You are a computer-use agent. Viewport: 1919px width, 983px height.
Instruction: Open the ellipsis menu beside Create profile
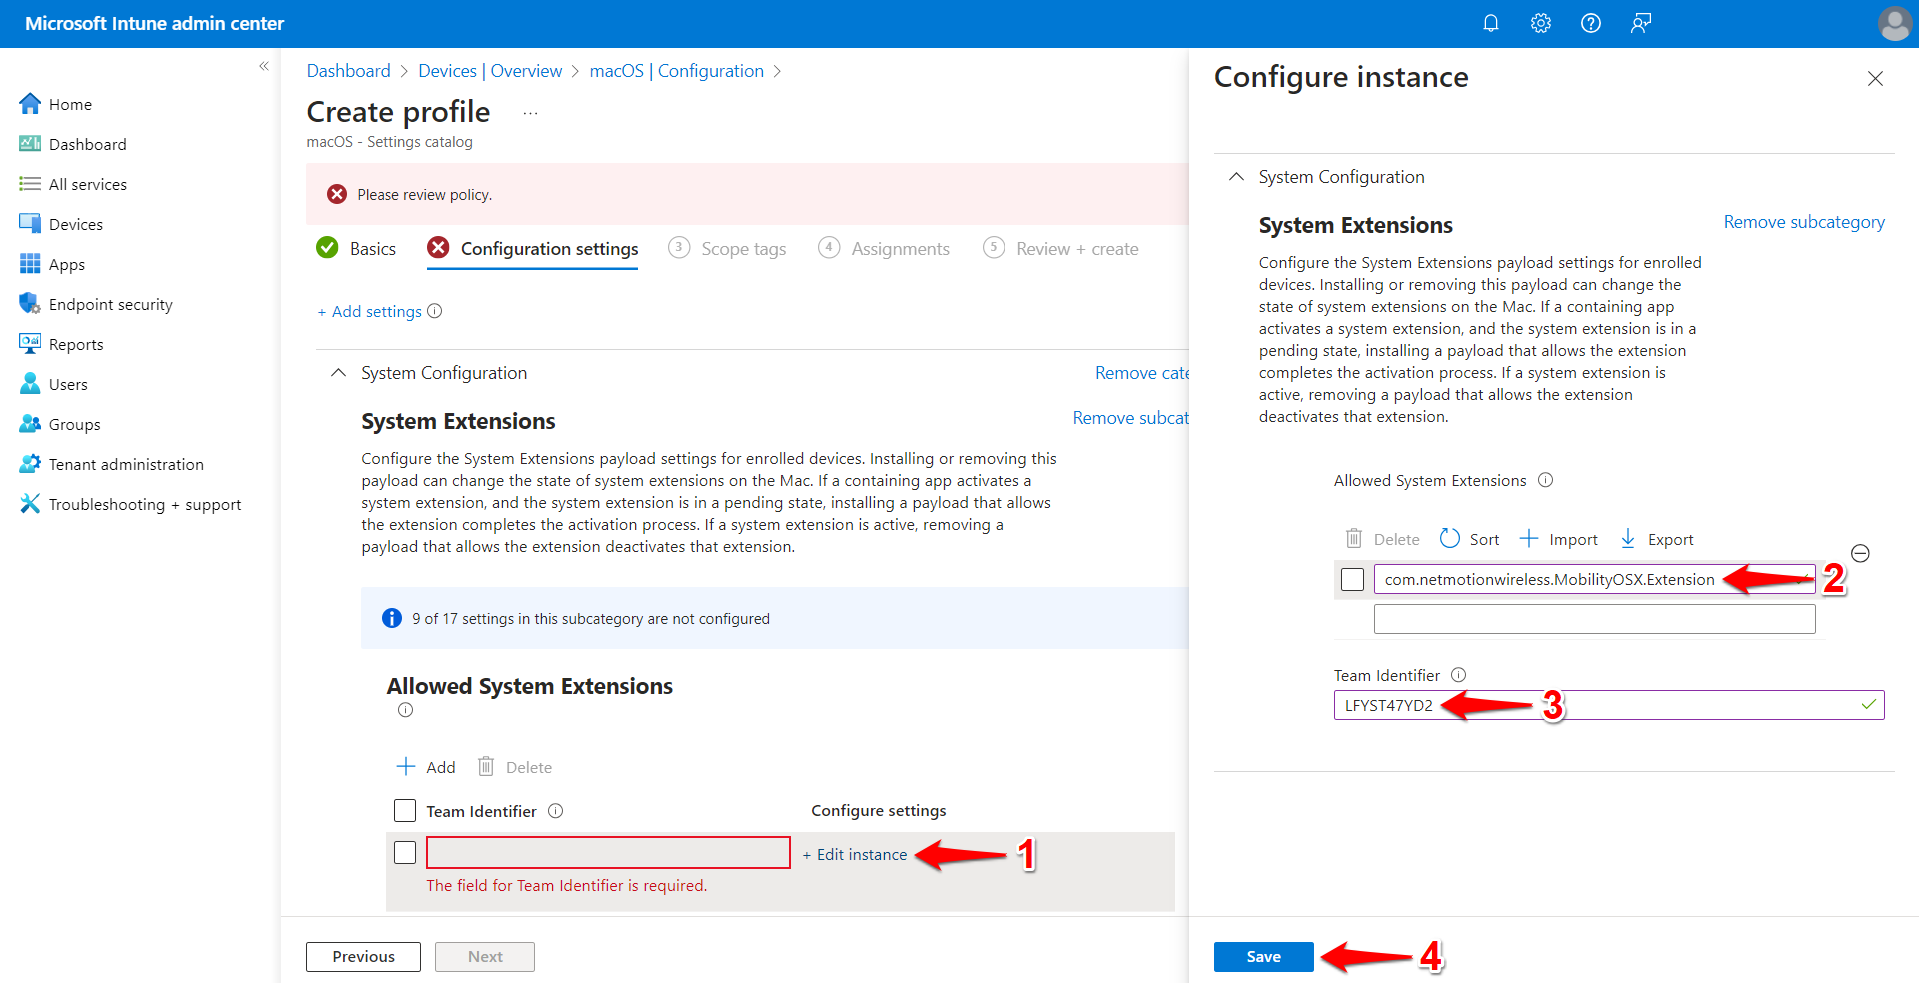tap(530, 113)
